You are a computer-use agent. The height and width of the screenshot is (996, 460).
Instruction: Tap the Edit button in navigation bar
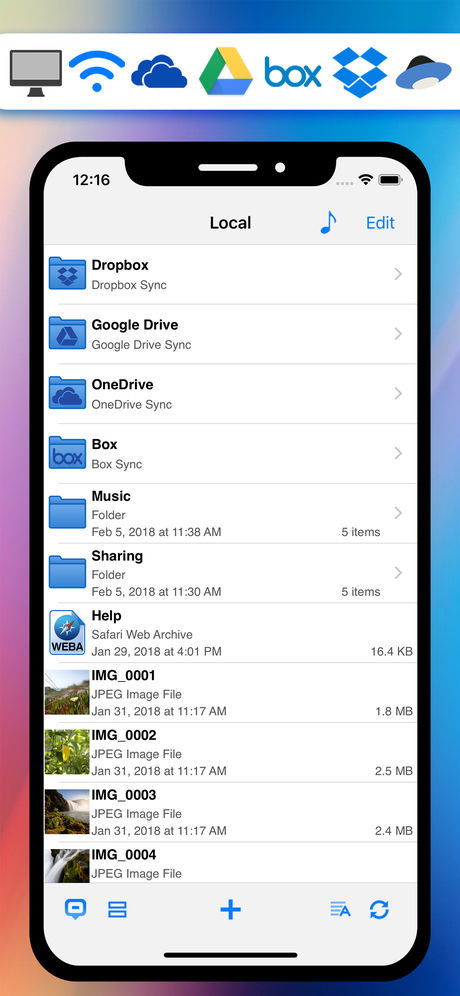pos(381,223)
